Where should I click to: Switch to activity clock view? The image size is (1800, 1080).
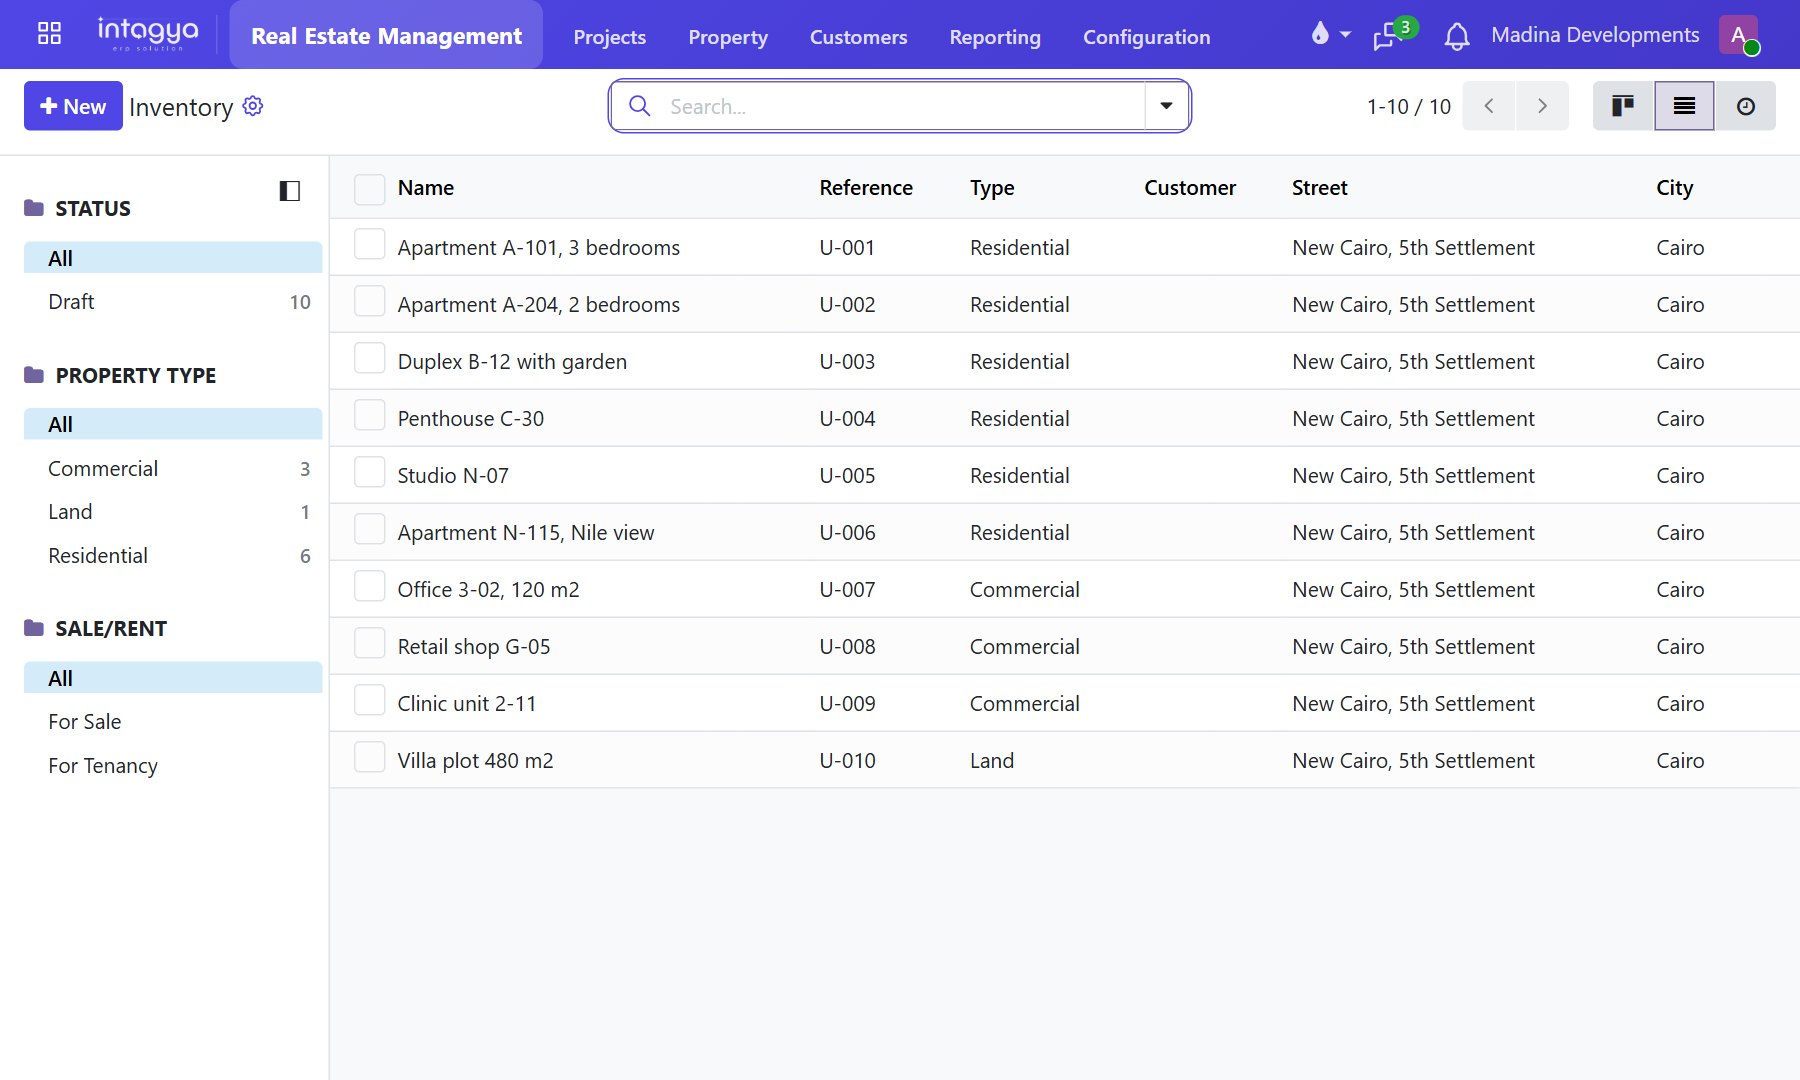tap(1746, 106)
